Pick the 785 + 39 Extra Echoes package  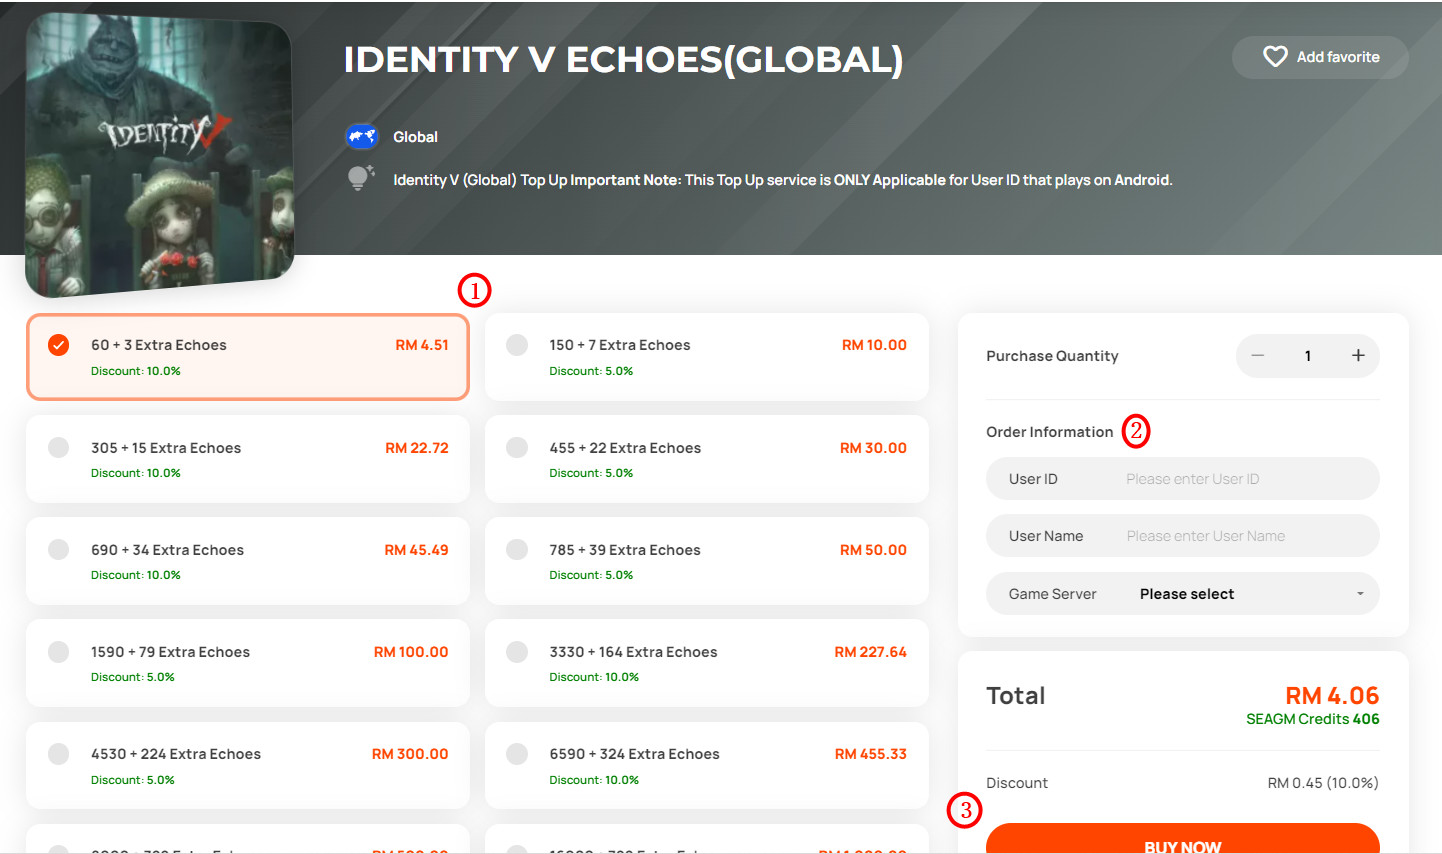[707, 561]
